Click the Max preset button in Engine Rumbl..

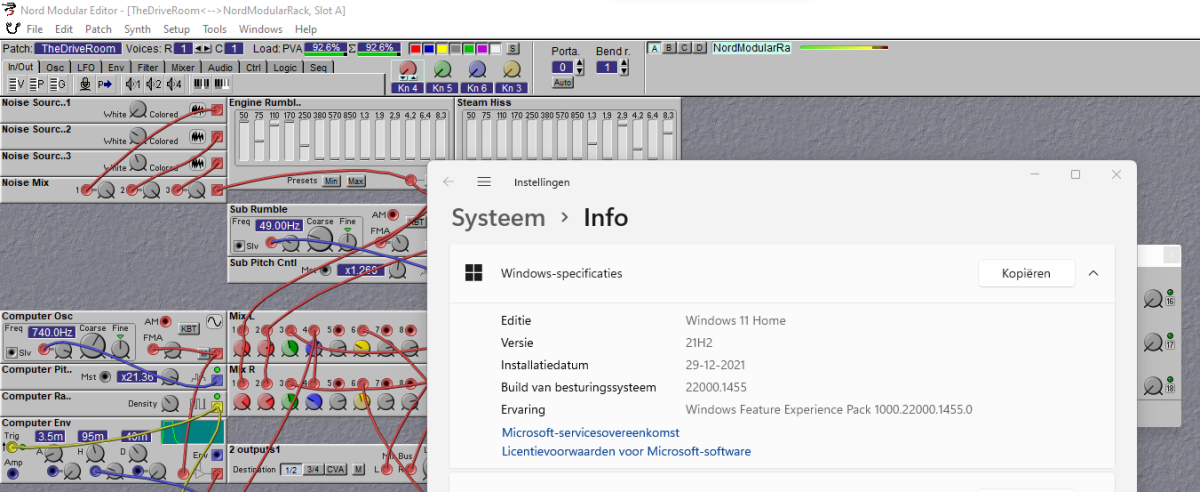click(356, 181)
